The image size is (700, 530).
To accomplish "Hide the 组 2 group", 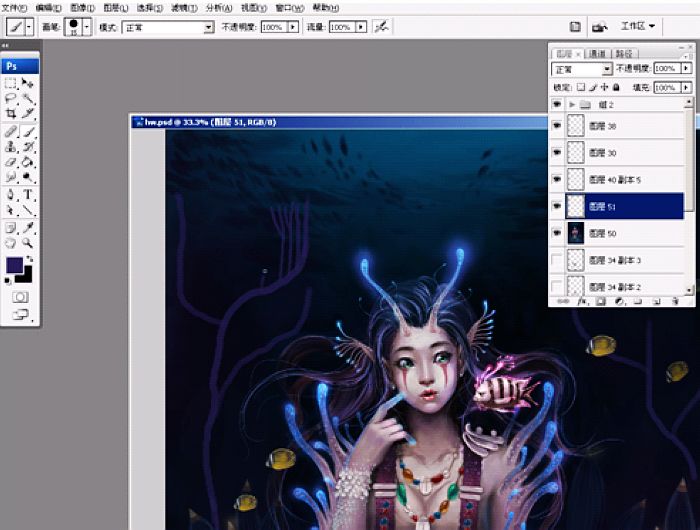I will tap(557, 104).
